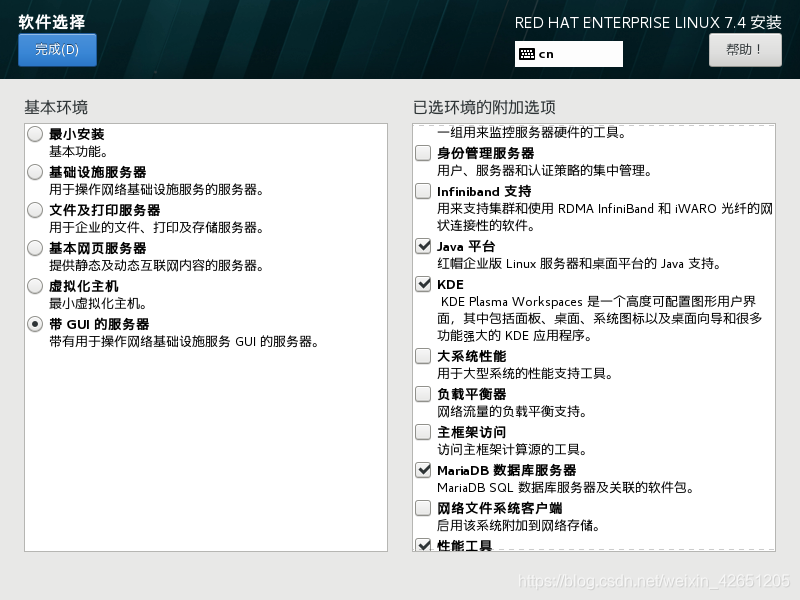Click description 带有用于操作网络基础设施服务 GUI 的服务器。
Screen dimensions: 800x600
184,342
